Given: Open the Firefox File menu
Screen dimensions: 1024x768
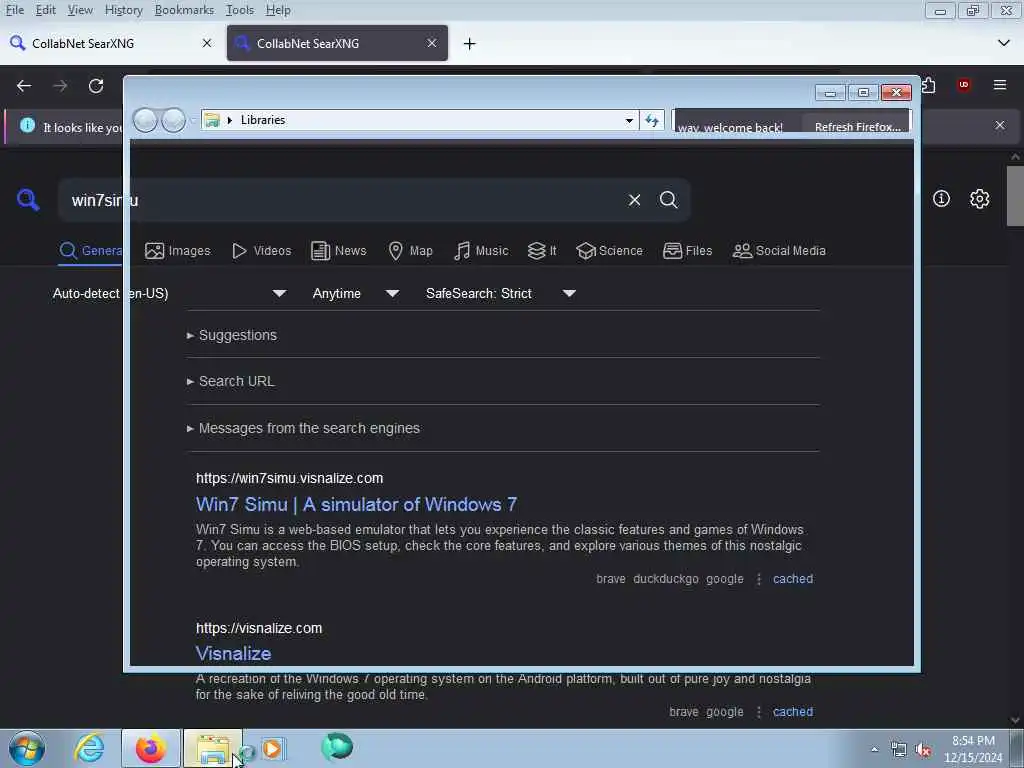Looking at the screenshot, I should [x=14, y=10].
